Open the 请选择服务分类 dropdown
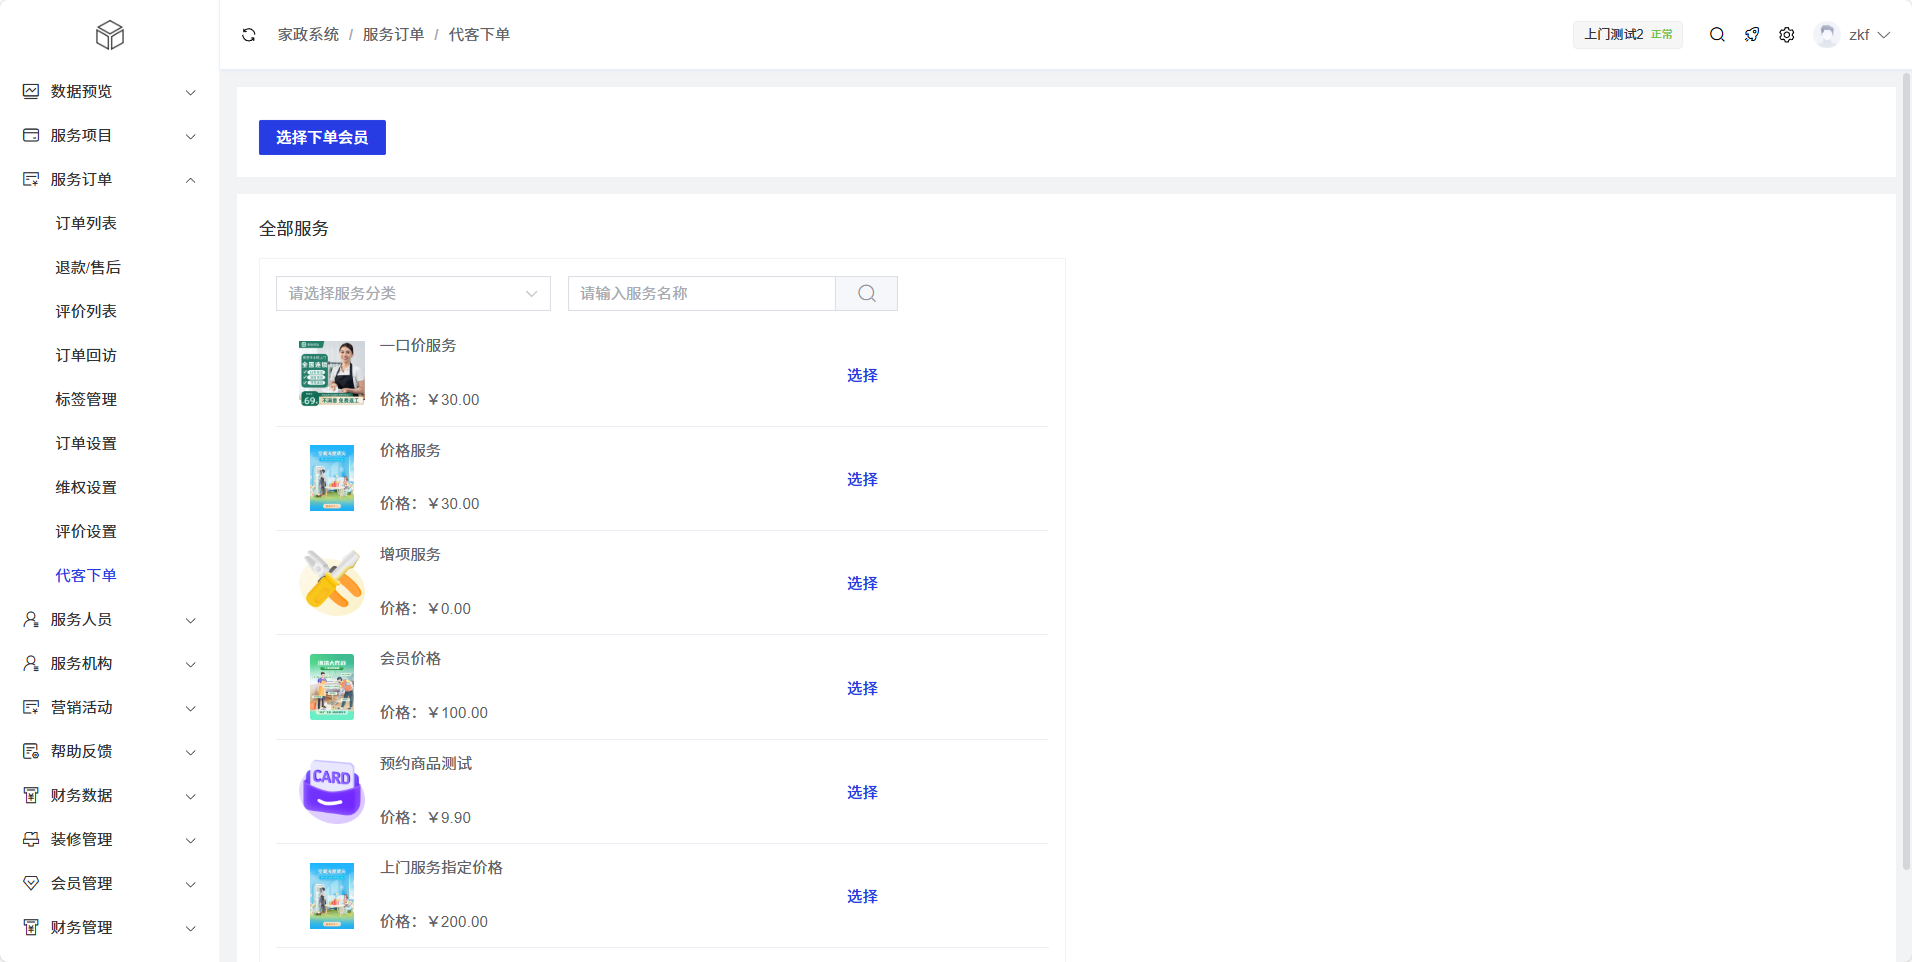This screenshot has height=962, width=1912. pos(413,294)
